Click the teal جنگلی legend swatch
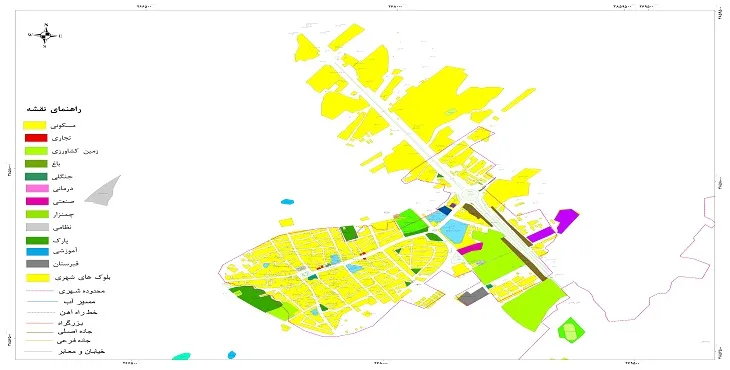Image resolution: width=730 pixels, height=370 pixels. 36,176
